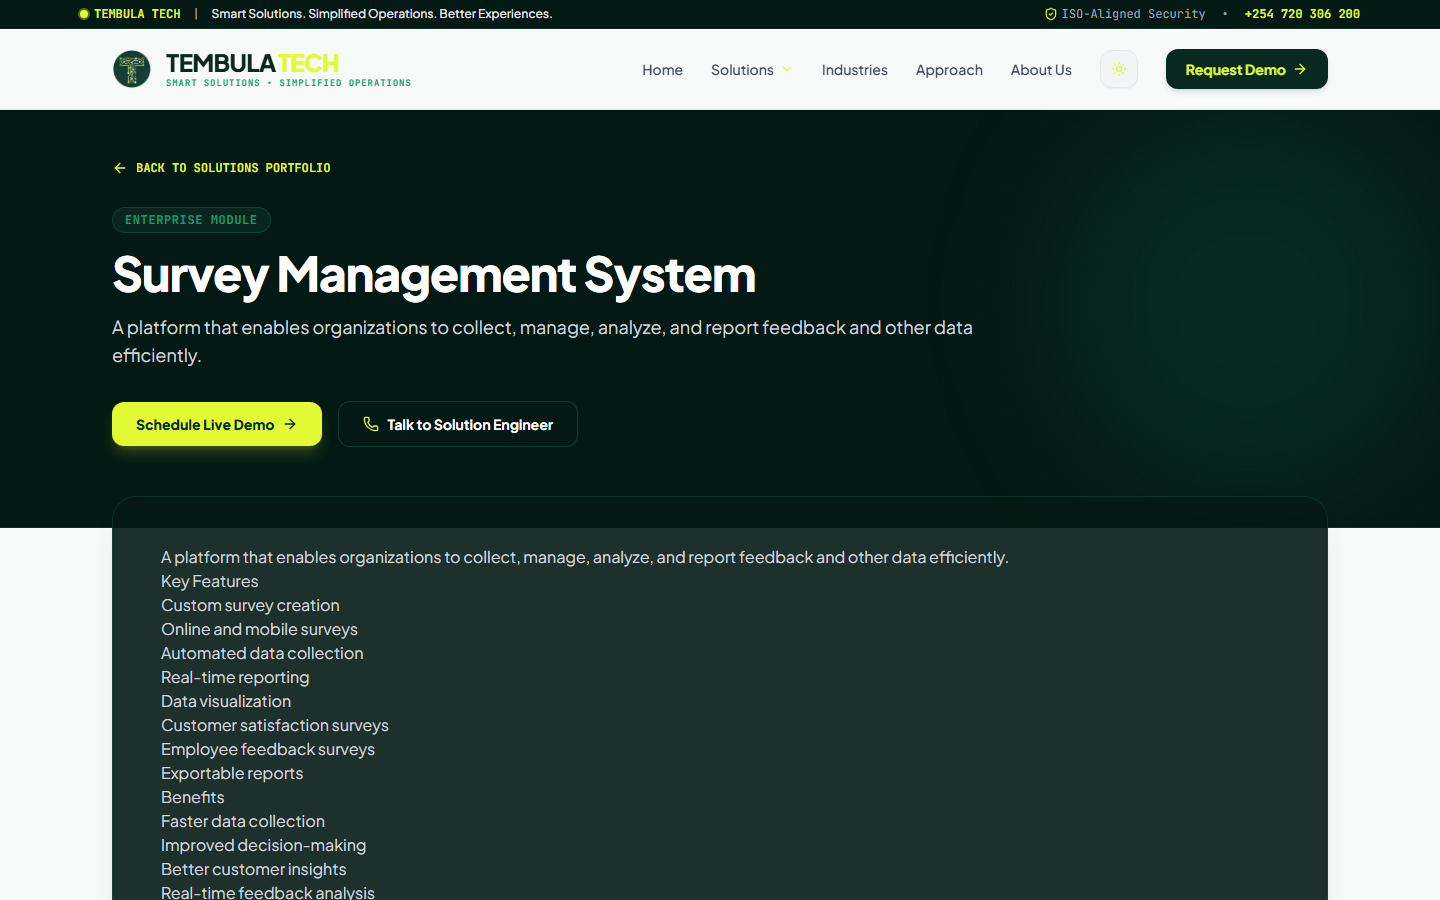Image resolution: width=1440 pixels, height=900 pixels.
Task: Open the Industries menu item
Action: coord(855,70)
